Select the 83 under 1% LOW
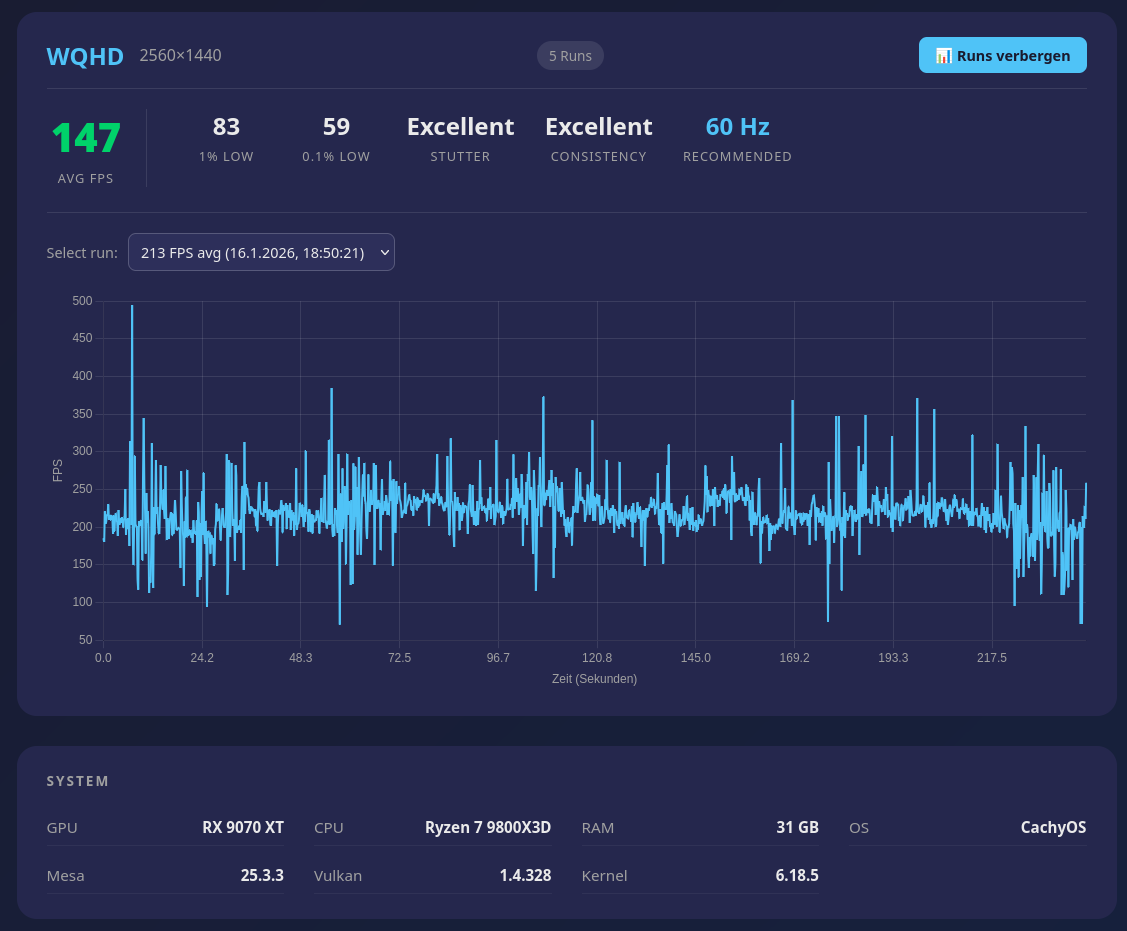 226,127
